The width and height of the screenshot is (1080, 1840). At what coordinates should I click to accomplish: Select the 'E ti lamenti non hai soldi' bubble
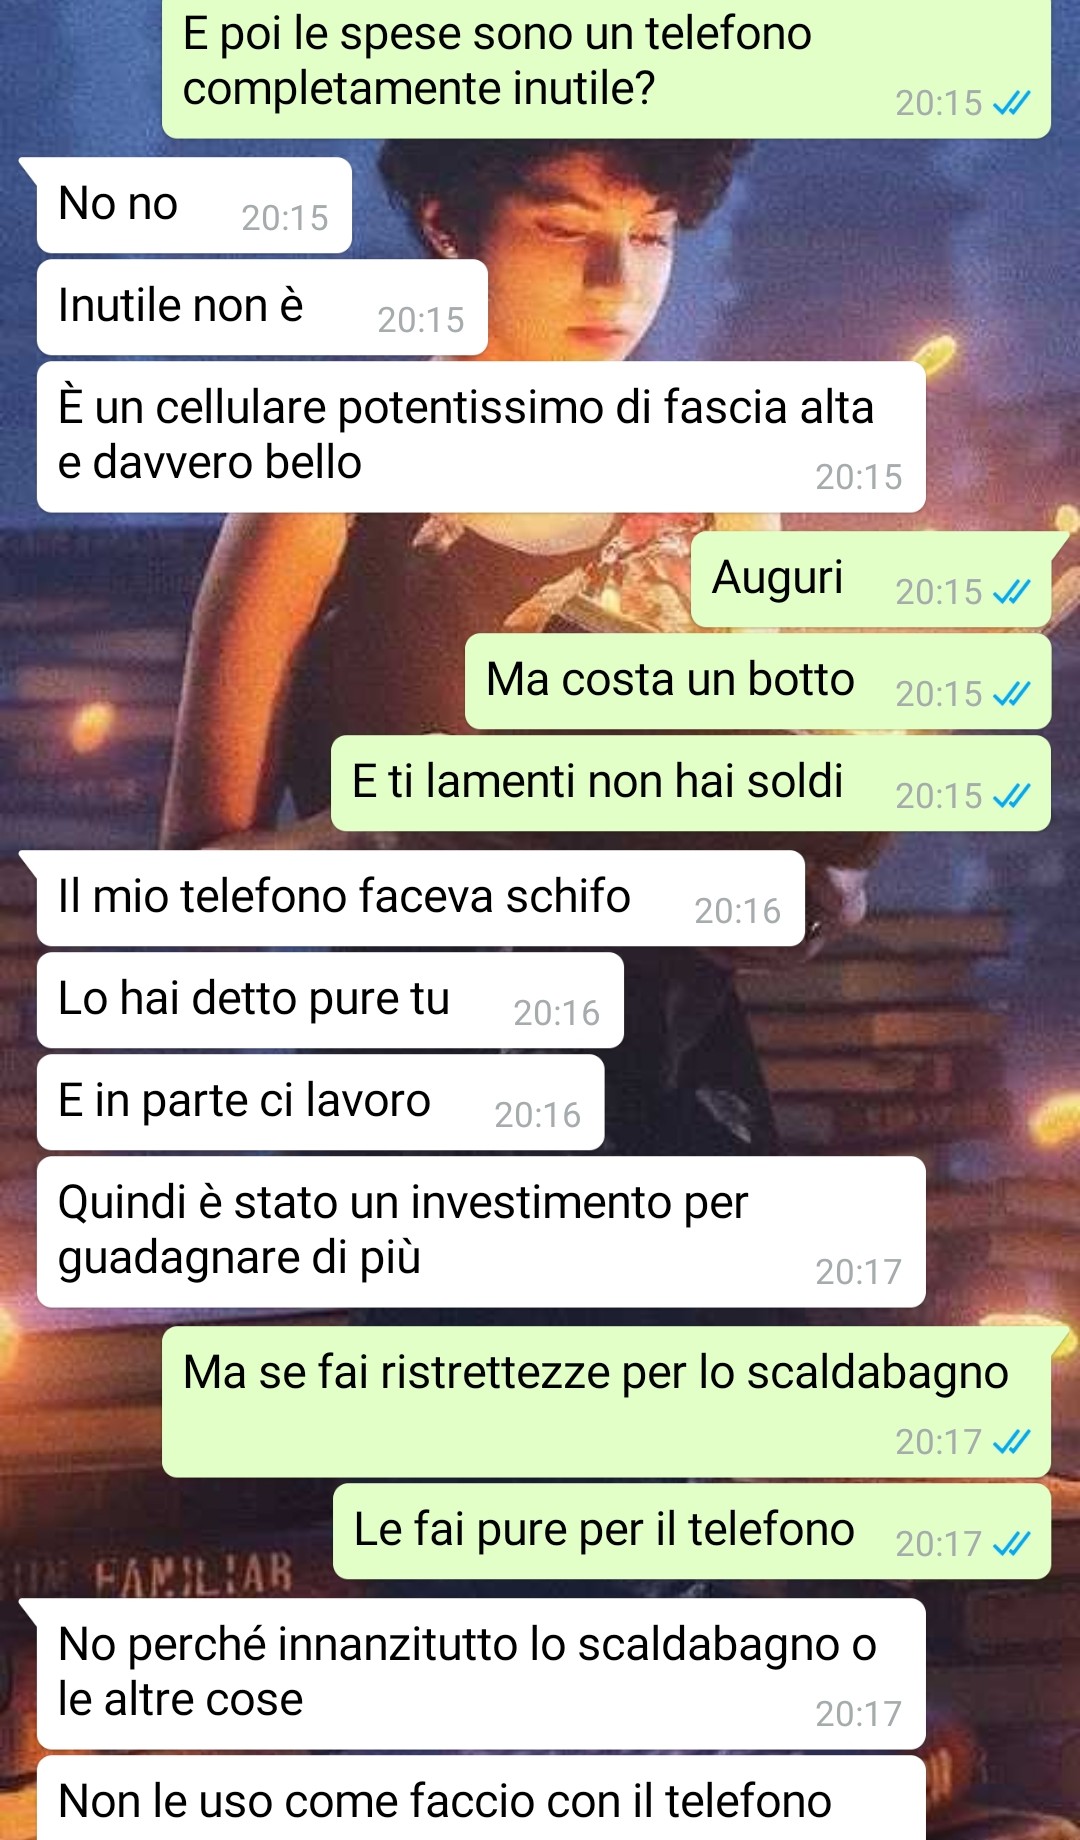click(691, 783)
